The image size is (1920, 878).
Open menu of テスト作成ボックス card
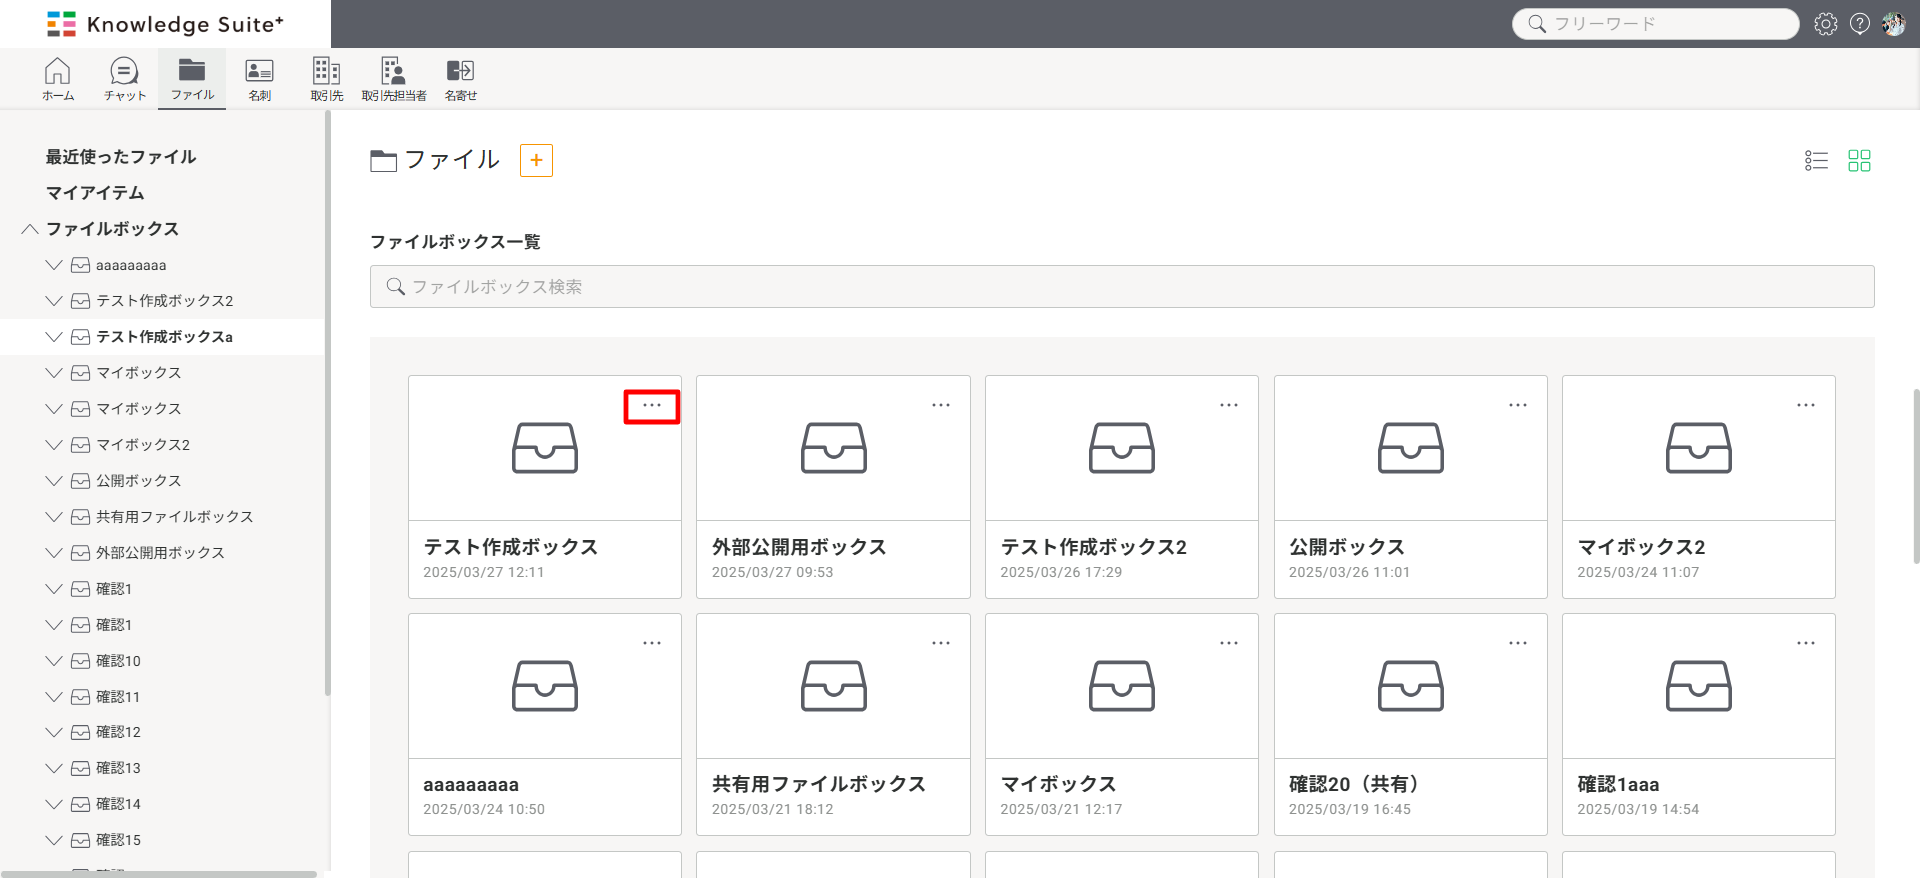652,406
